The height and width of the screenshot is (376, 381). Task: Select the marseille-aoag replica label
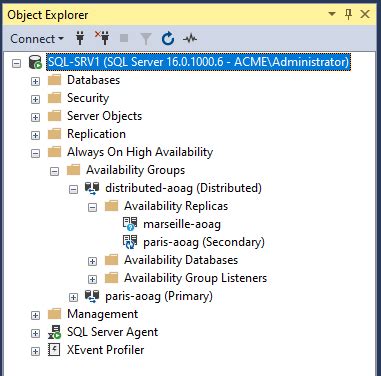click(182, 224)
